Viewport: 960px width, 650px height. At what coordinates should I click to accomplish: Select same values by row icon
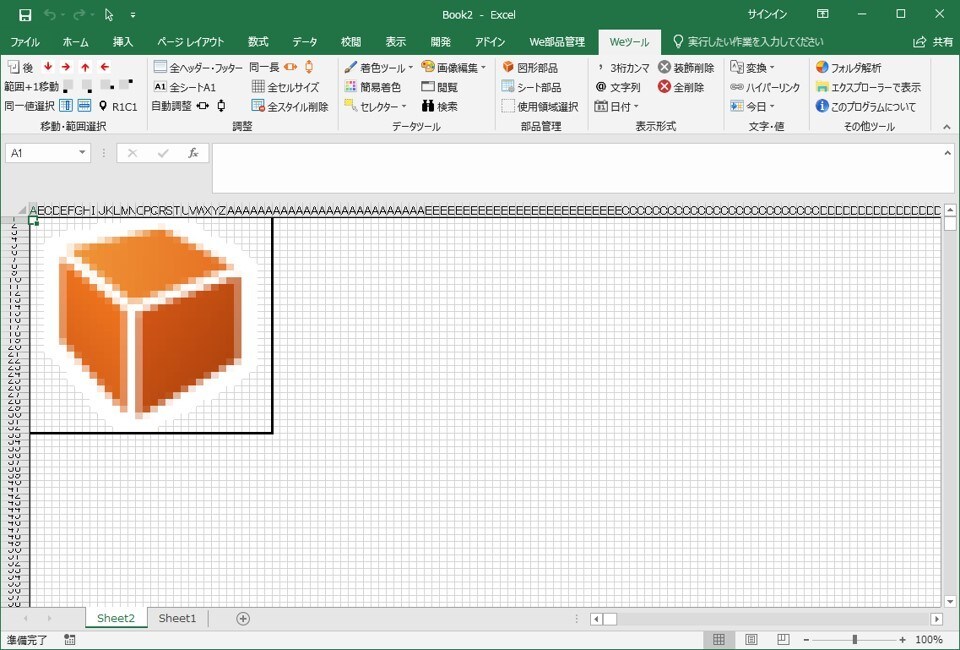[x=84, y=106]
